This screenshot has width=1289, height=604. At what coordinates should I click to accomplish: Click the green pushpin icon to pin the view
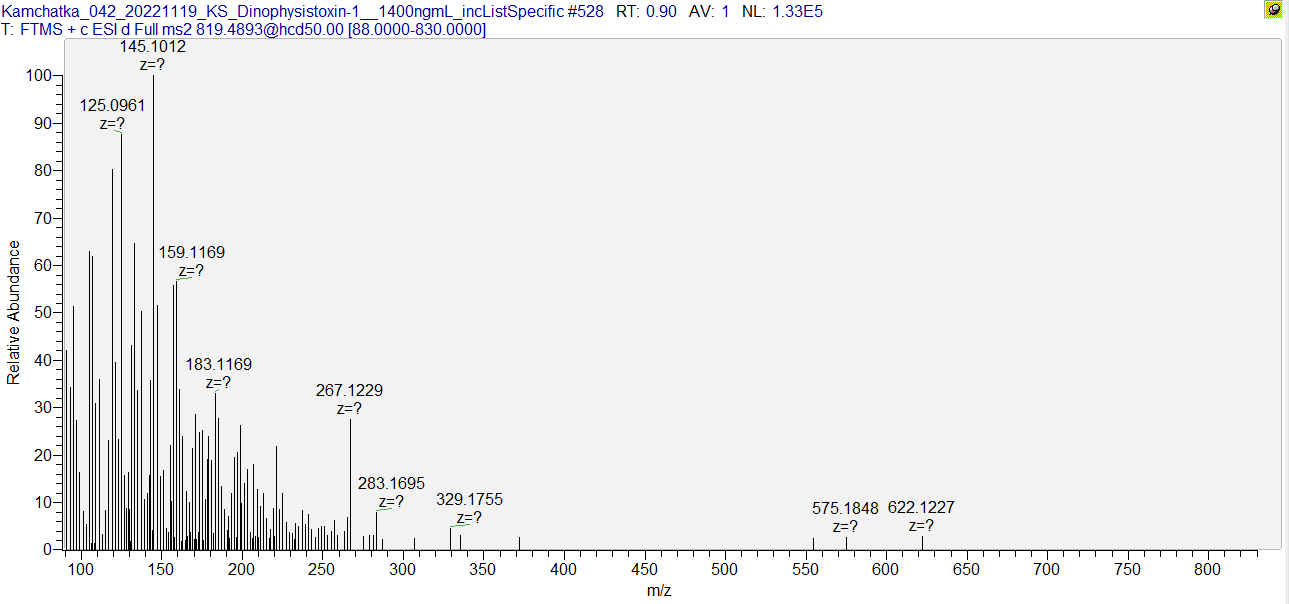click(x=1273, y=10)
